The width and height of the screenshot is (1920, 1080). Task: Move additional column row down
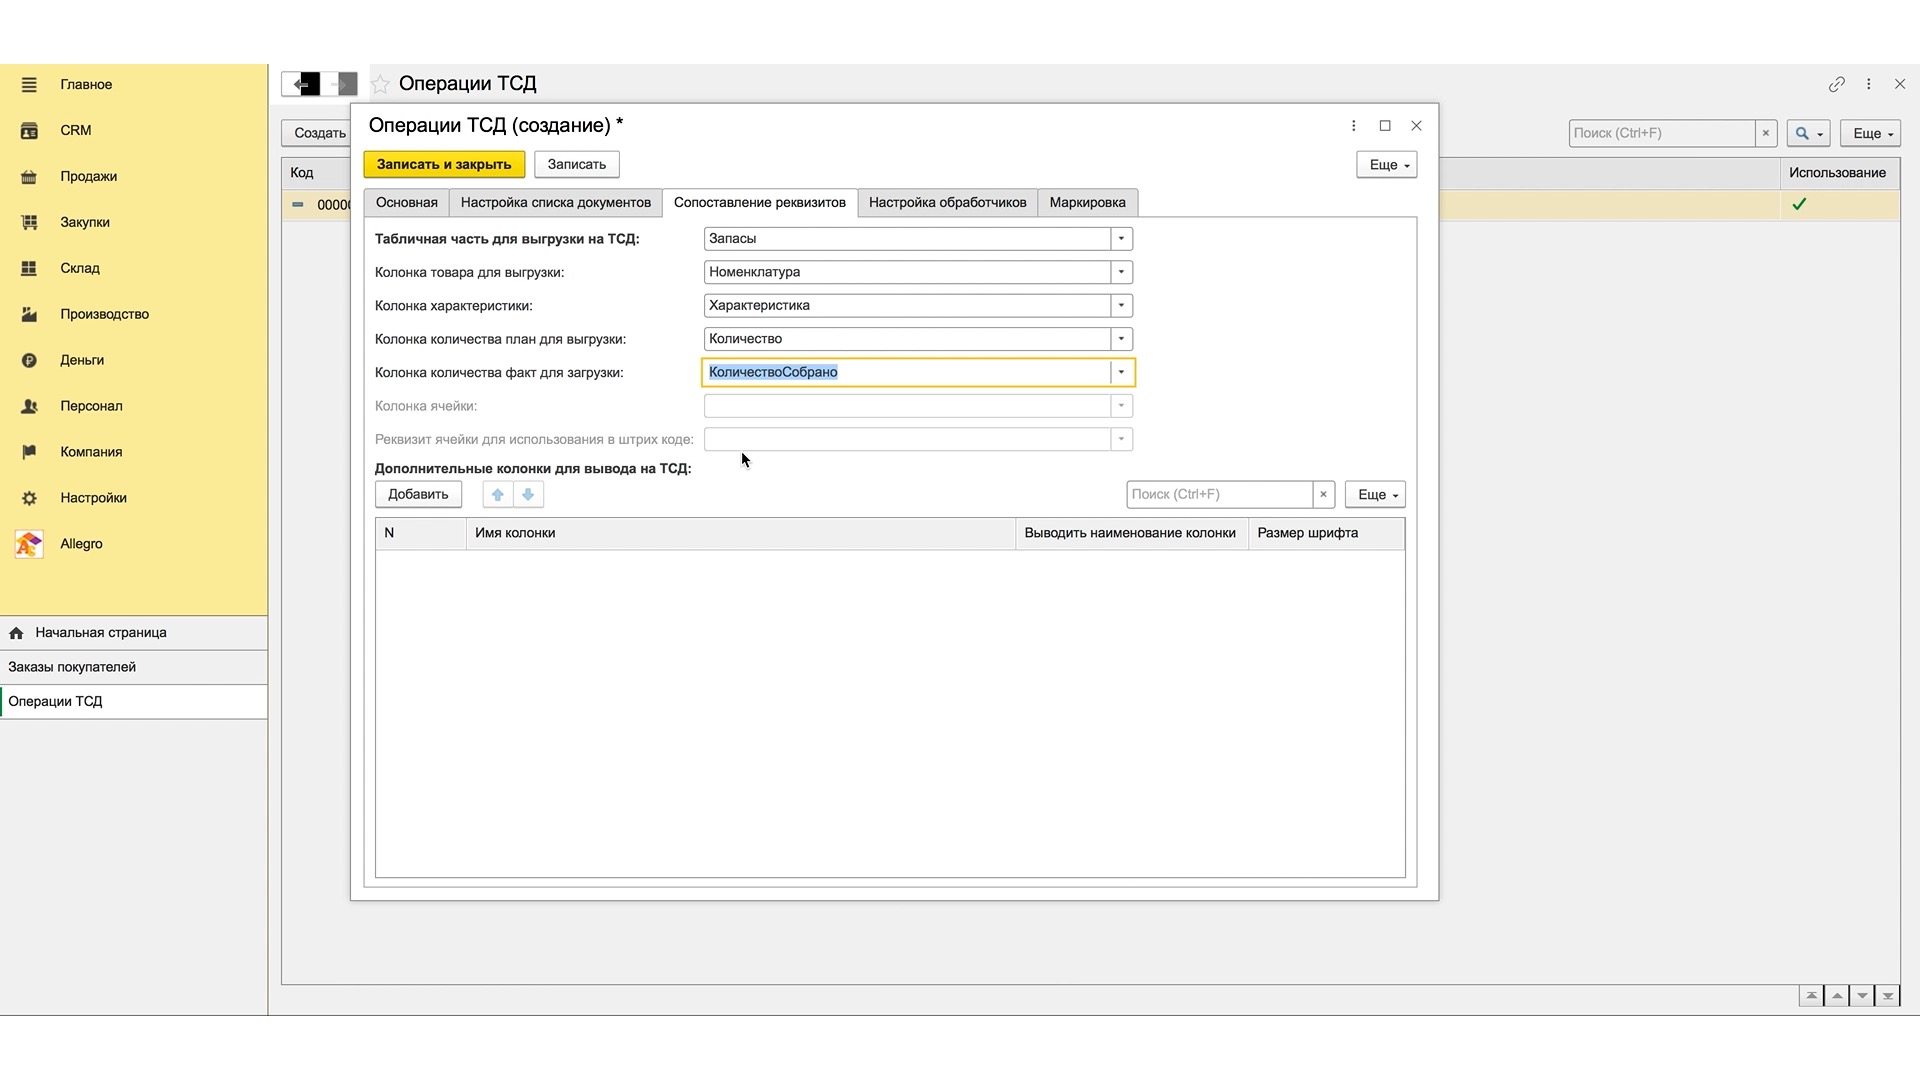[x=528, y=494]
